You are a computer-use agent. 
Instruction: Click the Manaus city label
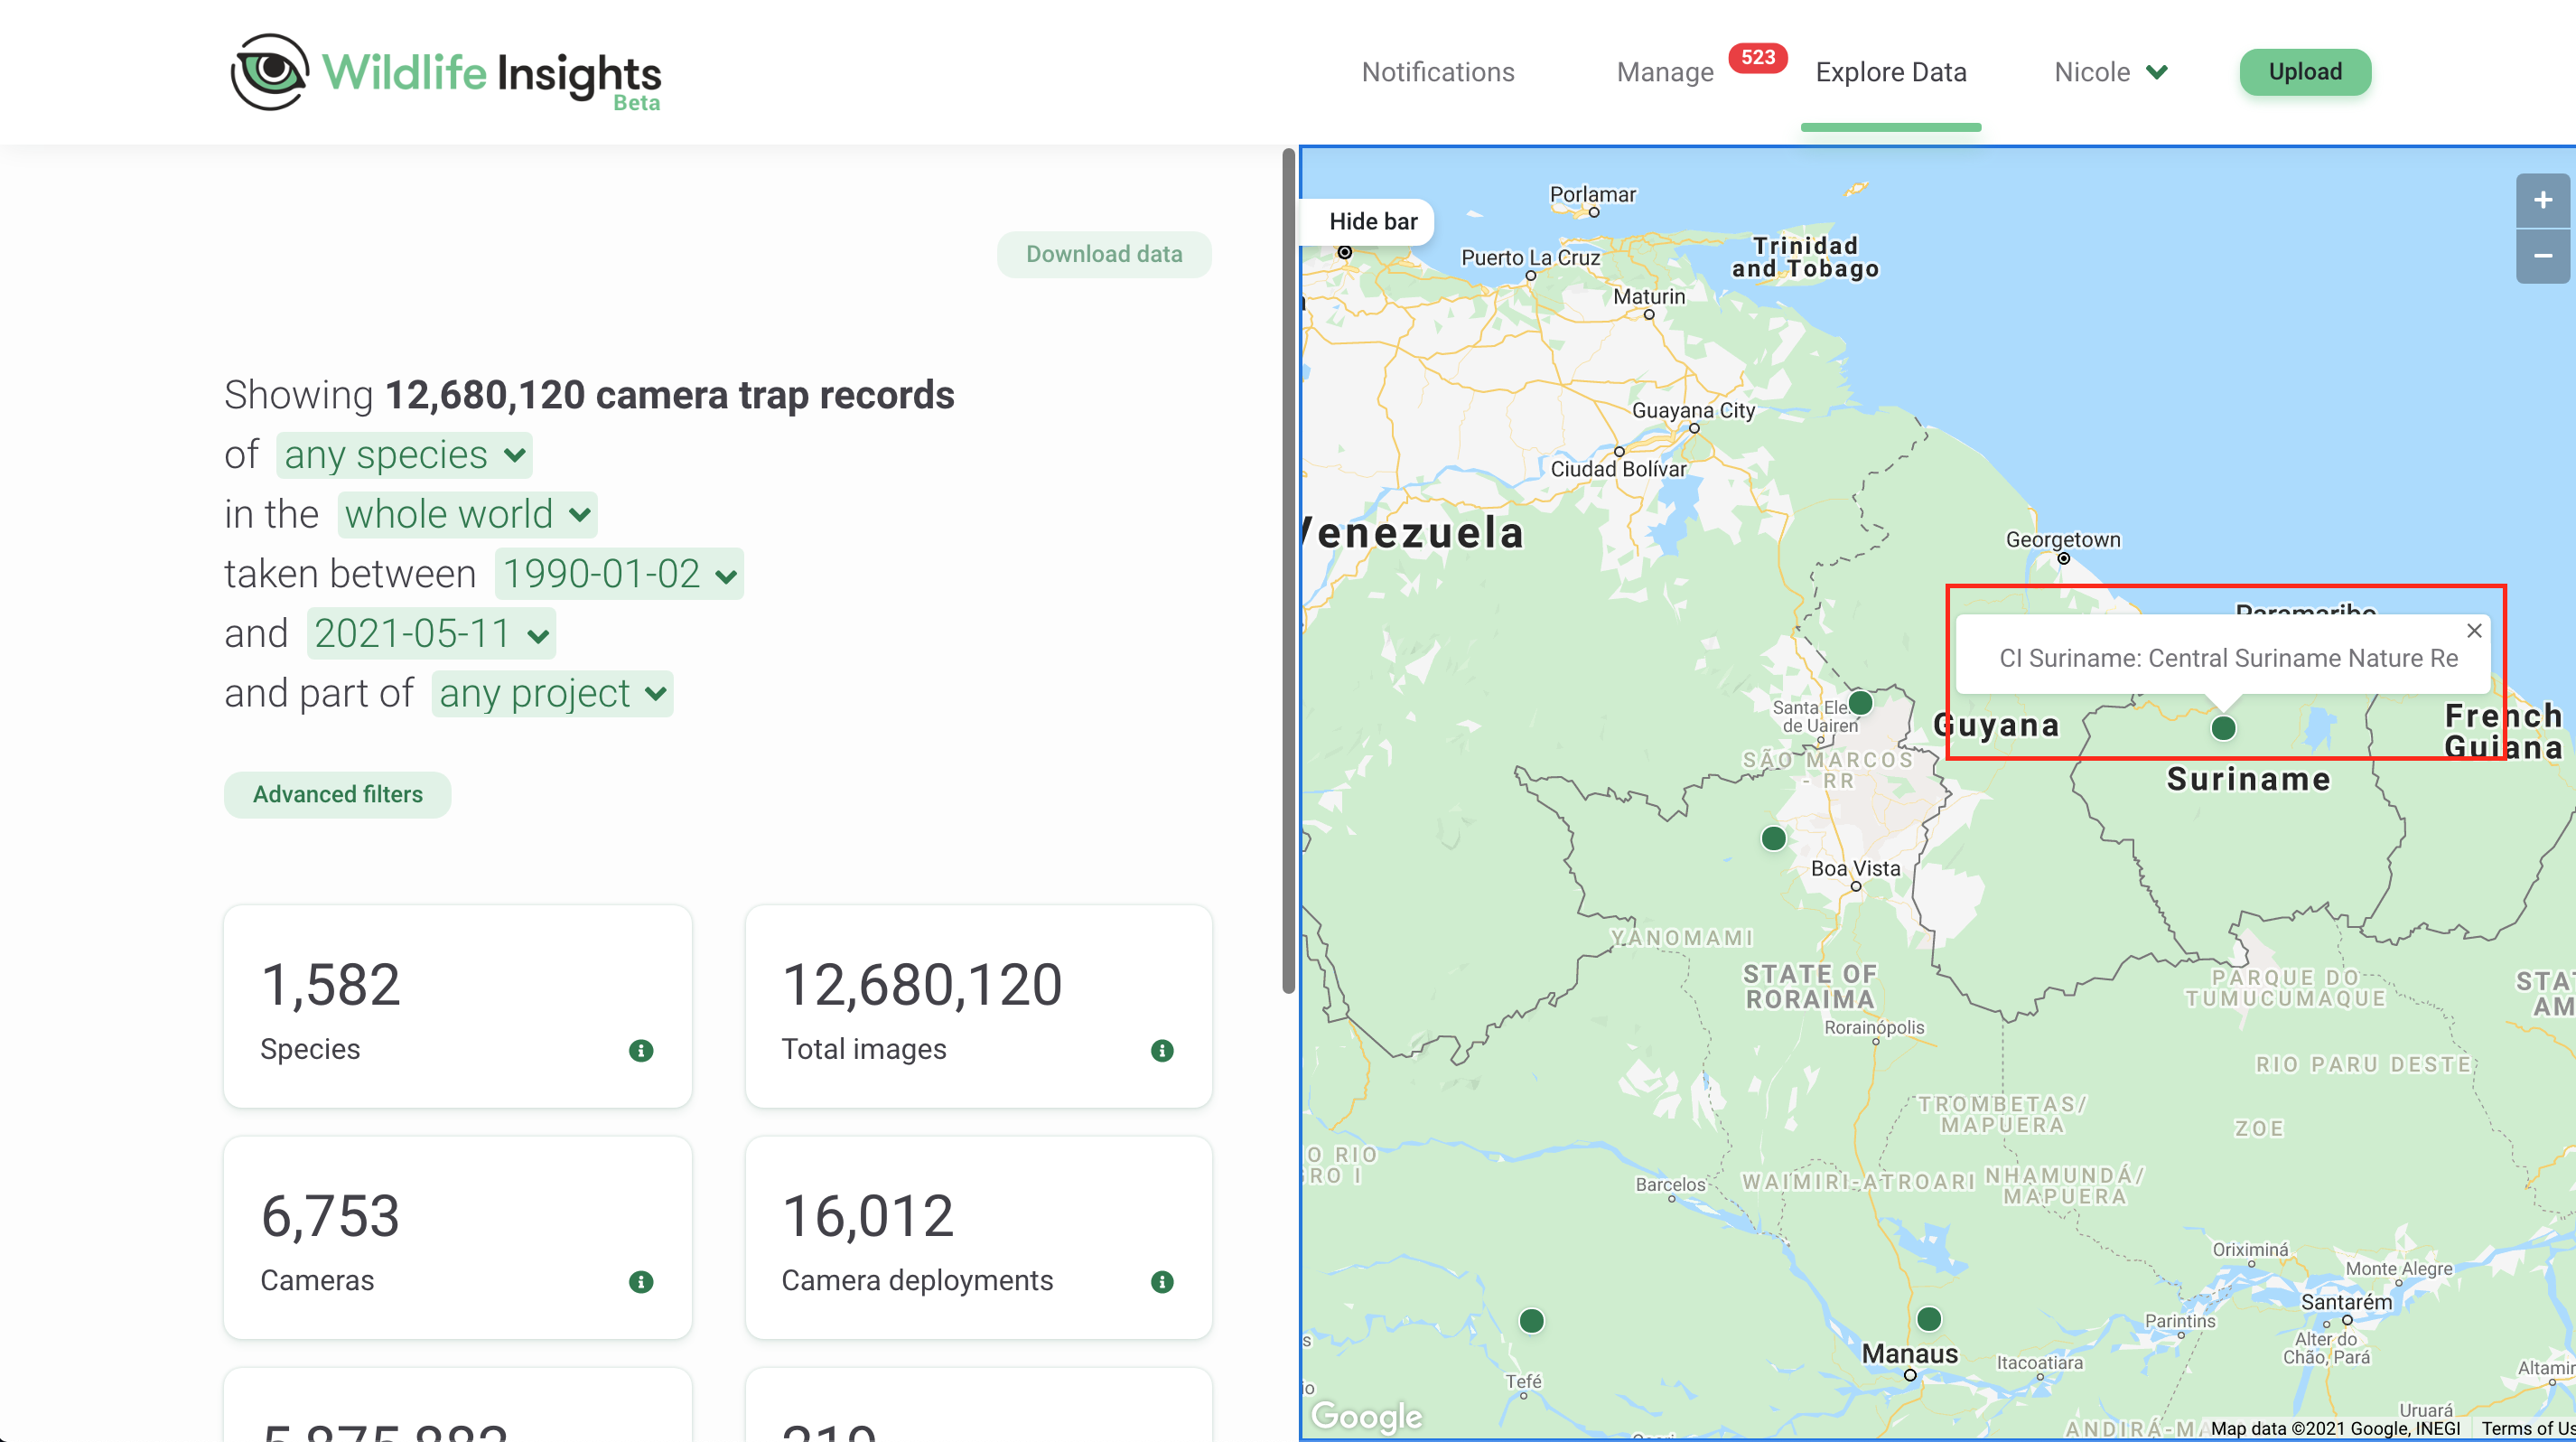(1909, 1354)
